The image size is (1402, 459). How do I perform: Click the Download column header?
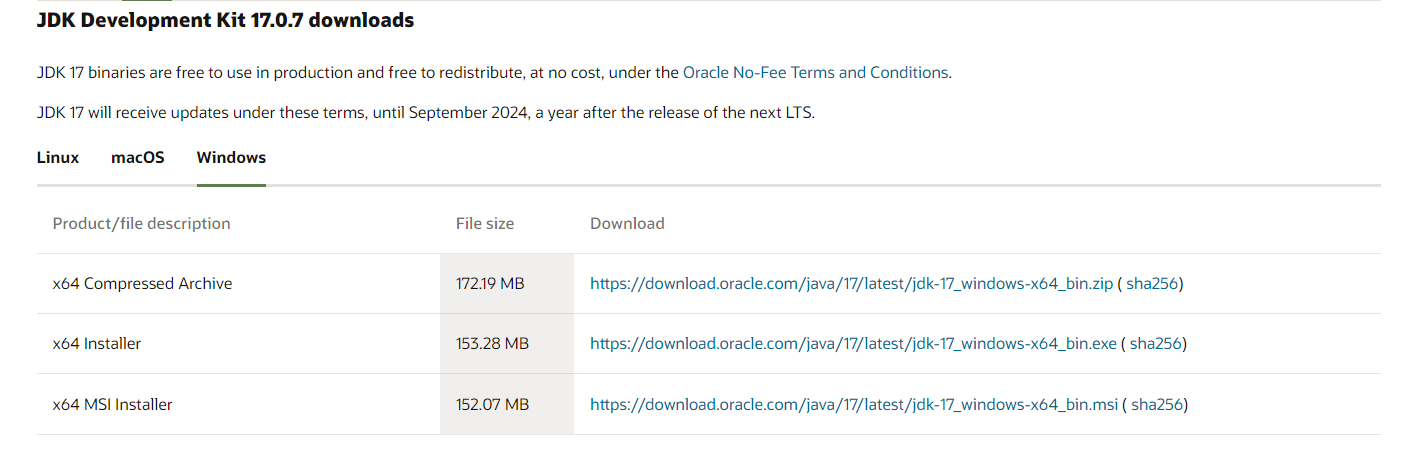(x=627, y=224)
